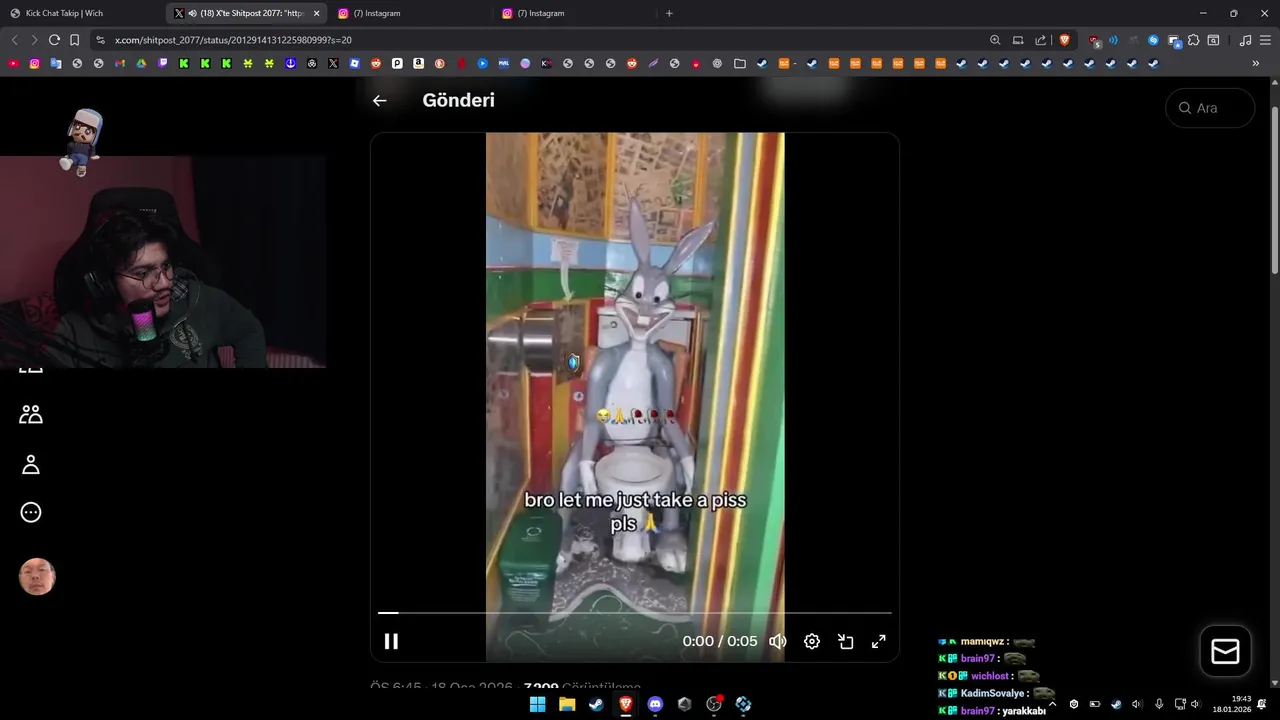The width and height of the screenshot is (1280, 720).
Task: Click the x.com address bar
Action: point(540,40)
